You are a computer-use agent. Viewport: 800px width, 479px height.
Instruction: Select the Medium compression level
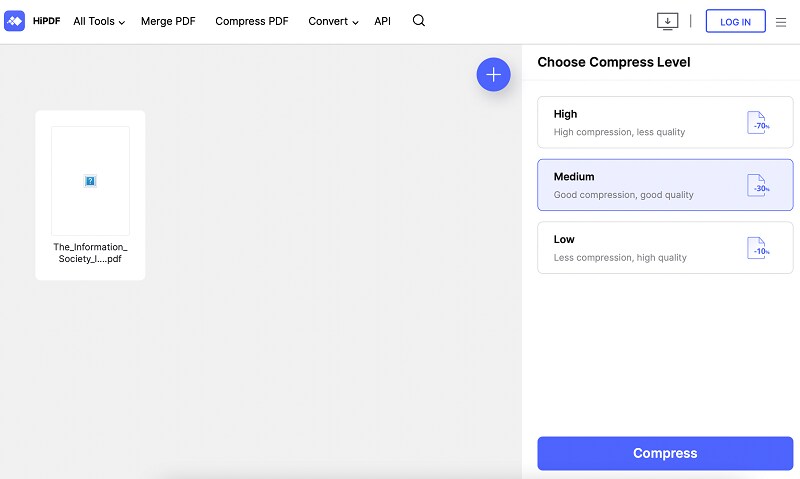pos(665,185)
